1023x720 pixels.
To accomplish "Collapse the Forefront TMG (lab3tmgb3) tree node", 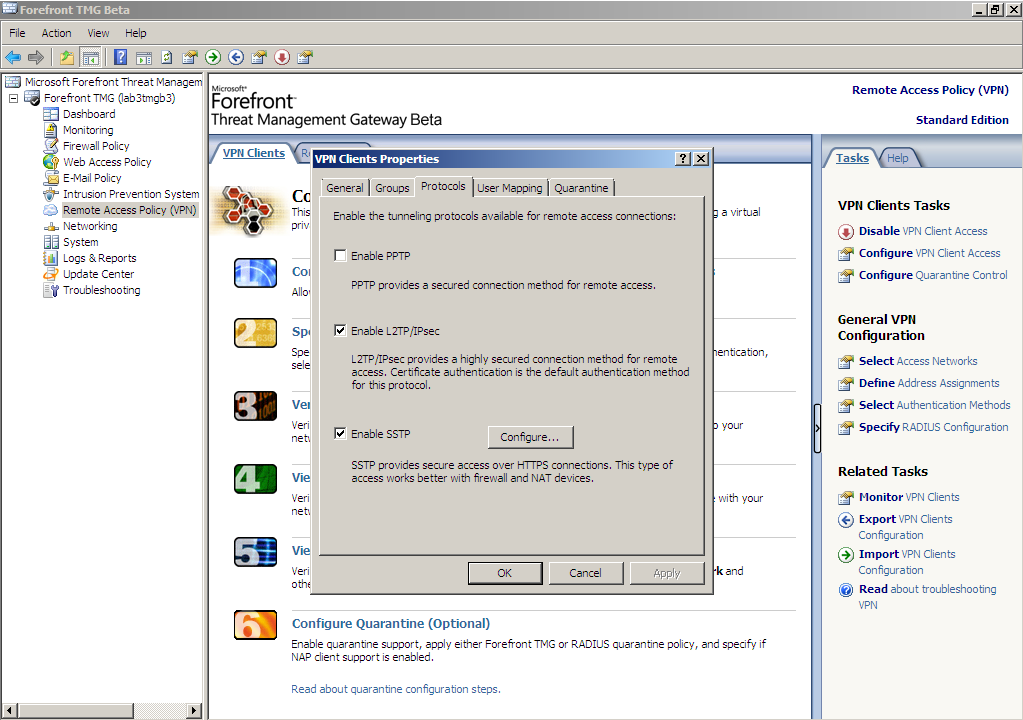I will [13, 98].
